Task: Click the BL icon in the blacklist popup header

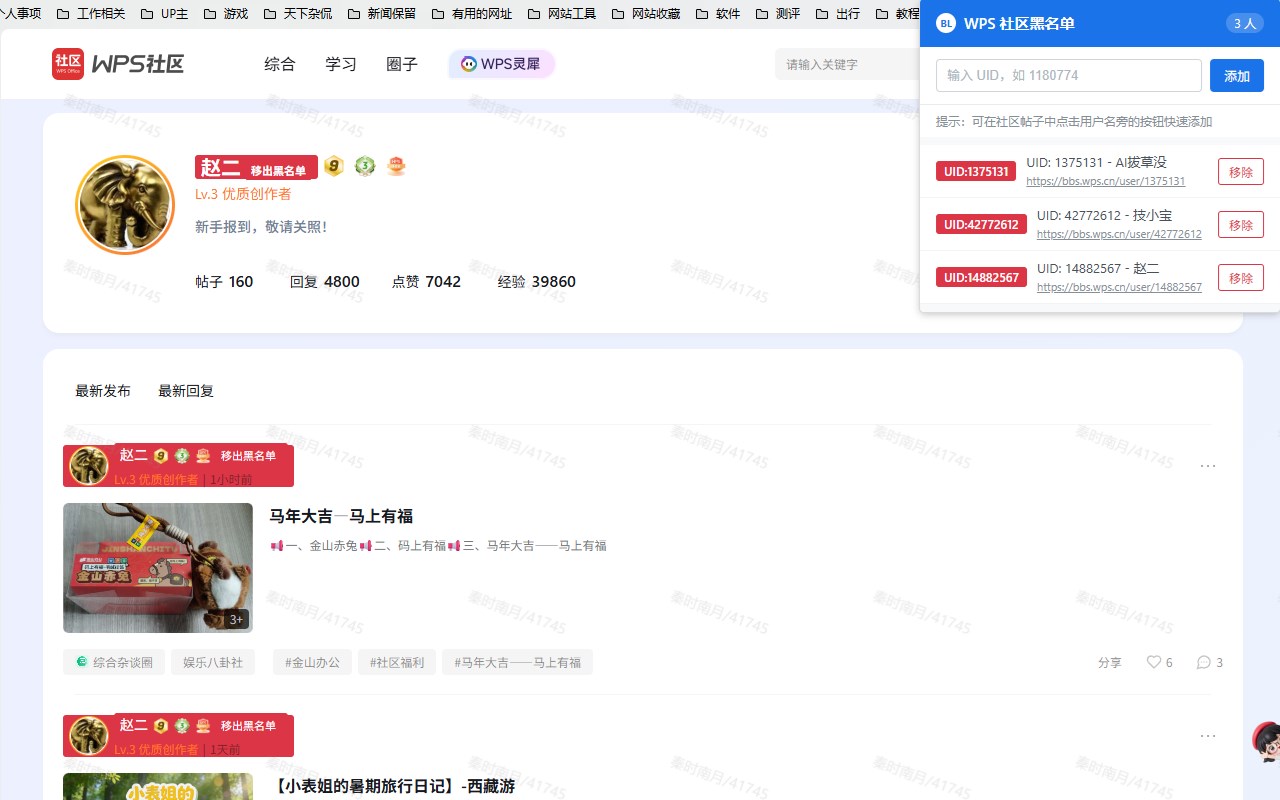Action: (x=946, y=24)
